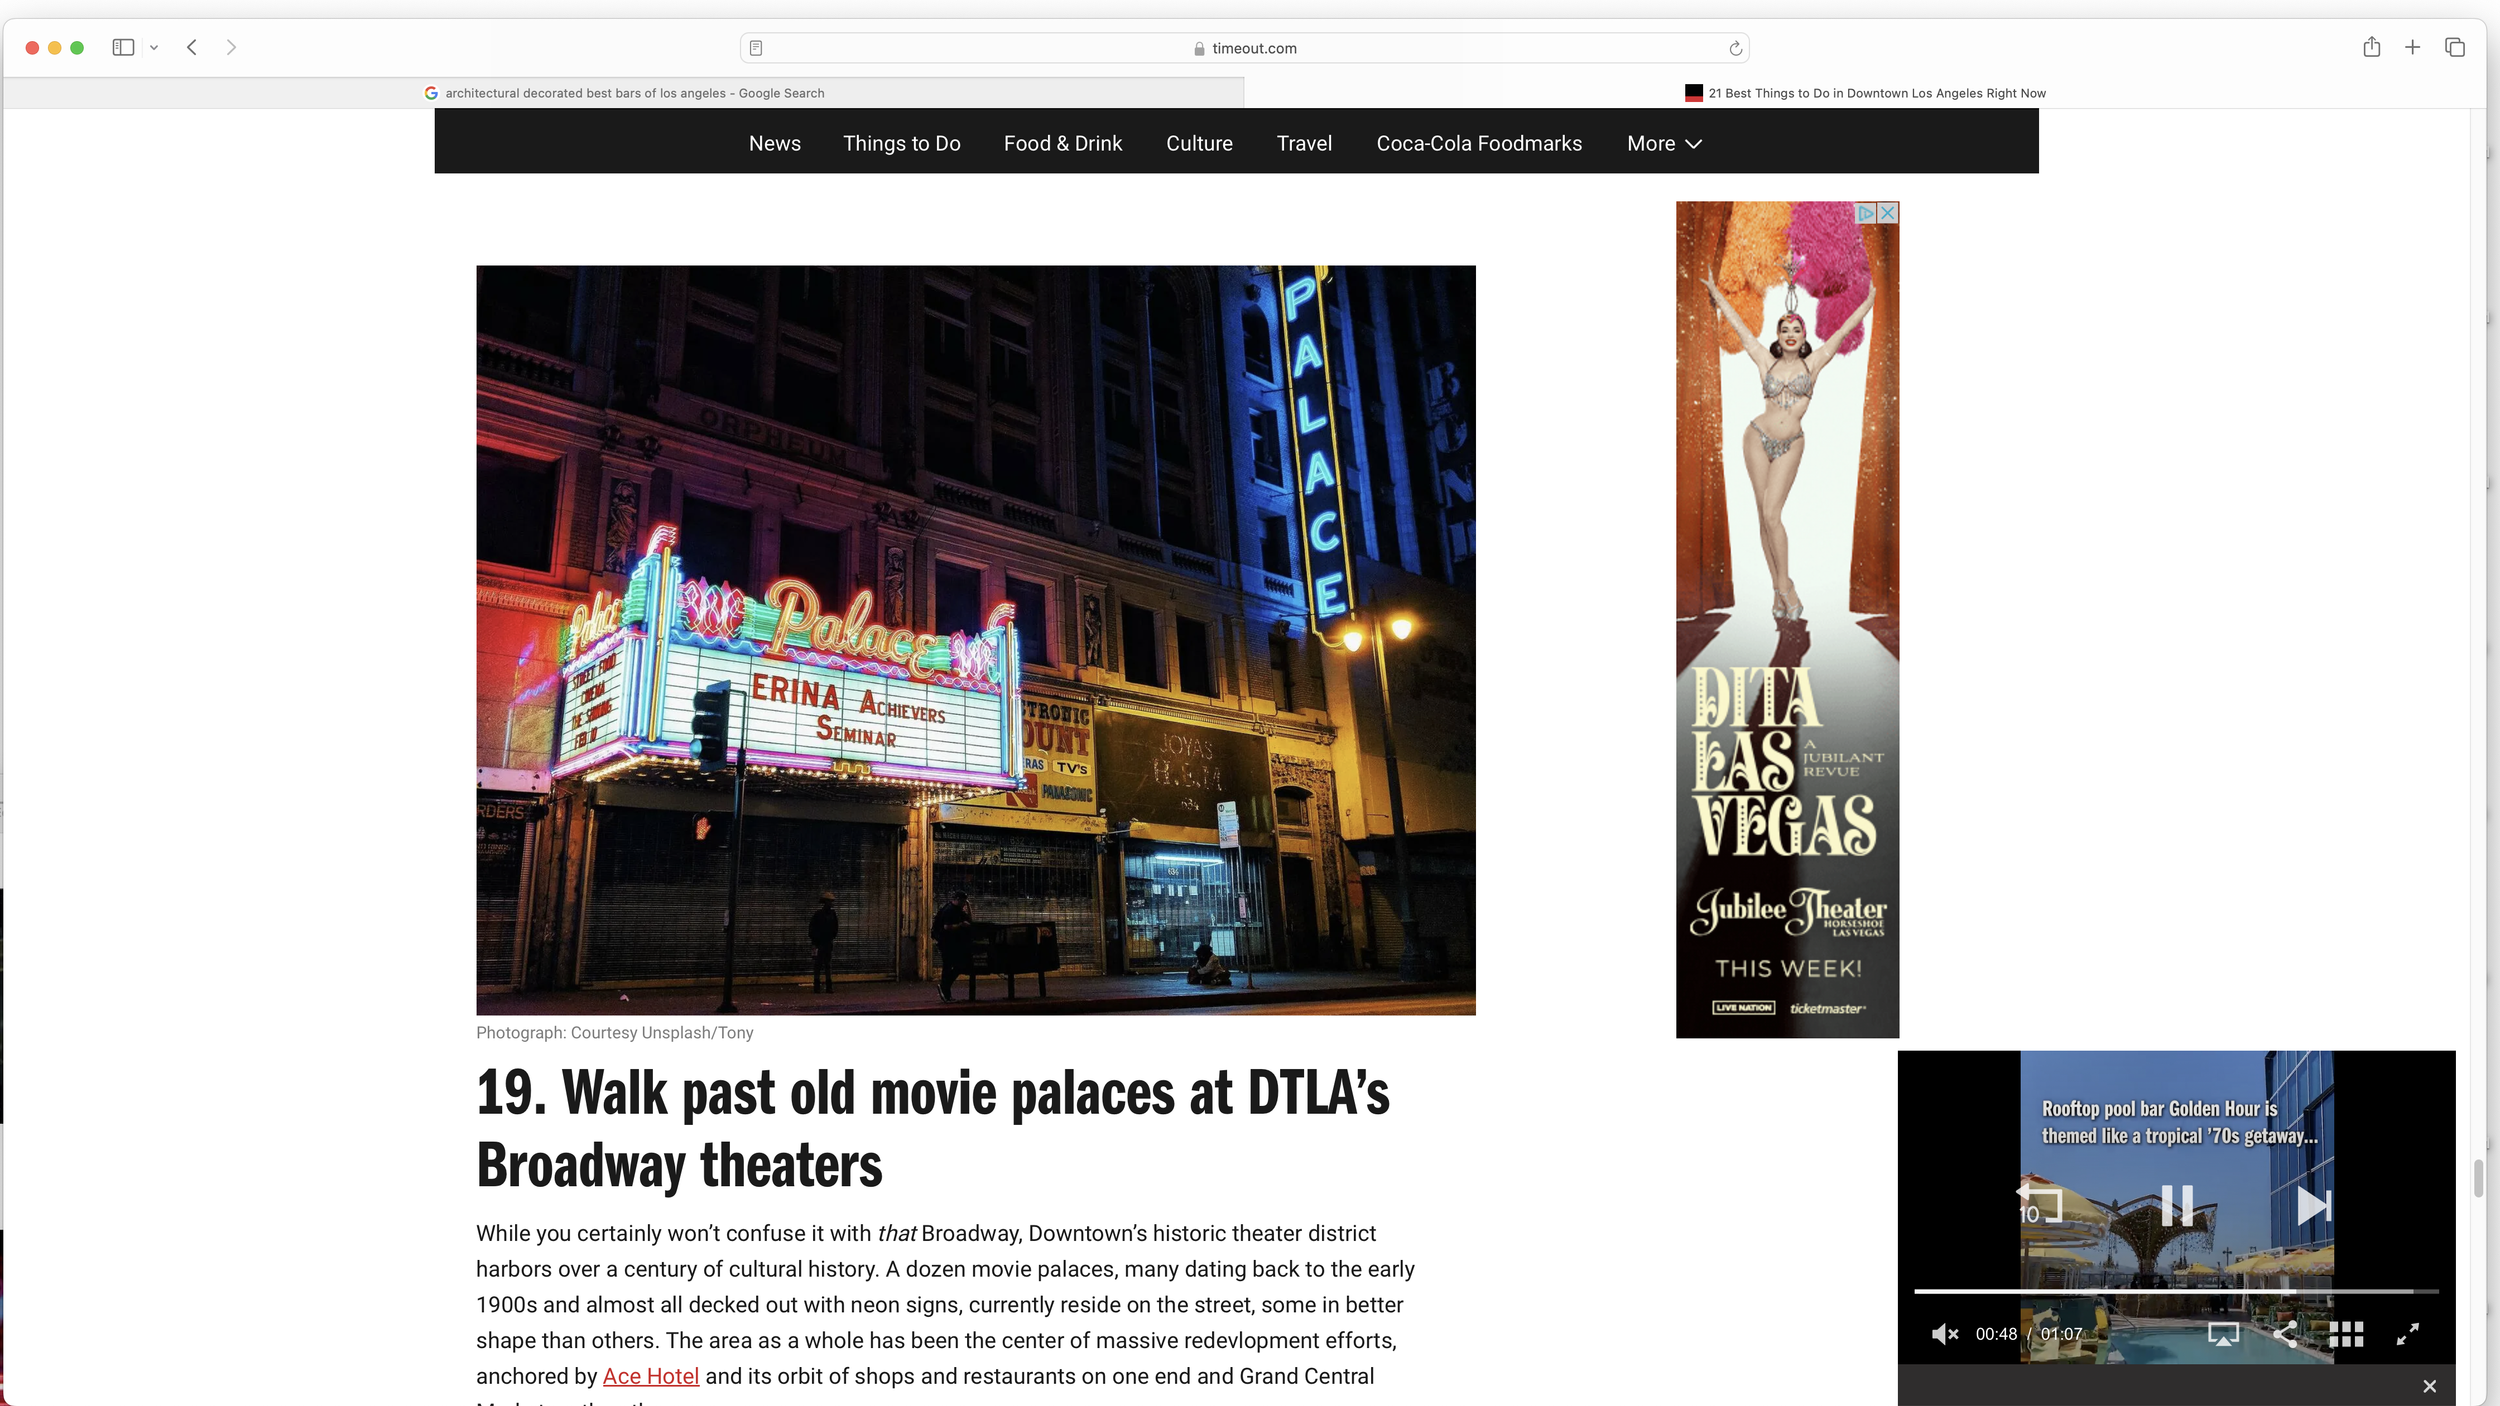Screen dimensions: 2500x1406
Task: Share the video via share icon
Action: pos(2285,1334)
